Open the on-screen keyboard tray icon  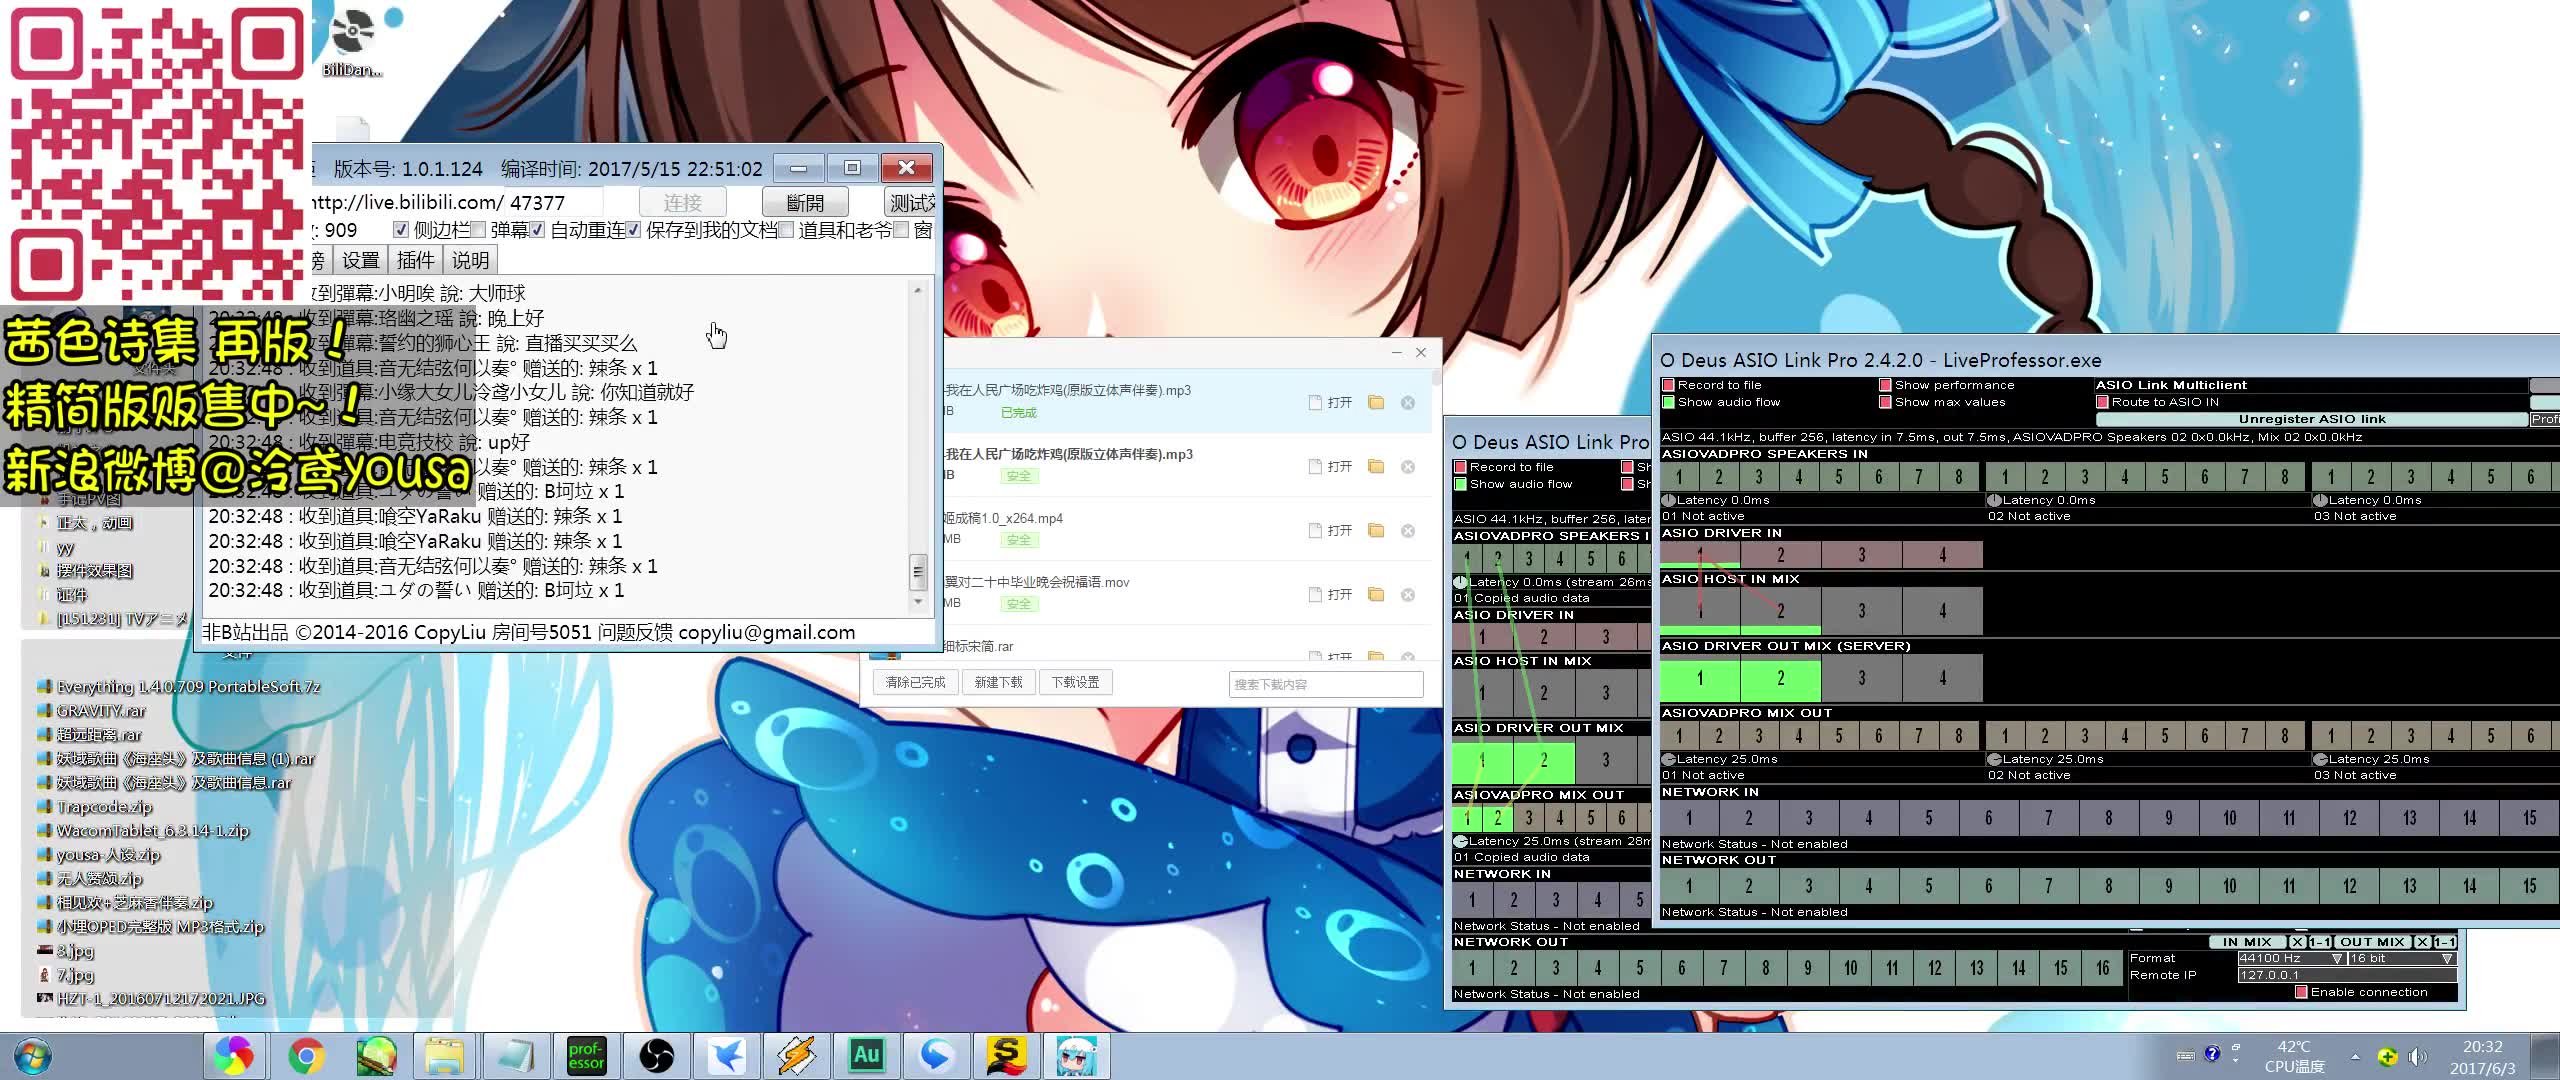pos(2186,1055)
